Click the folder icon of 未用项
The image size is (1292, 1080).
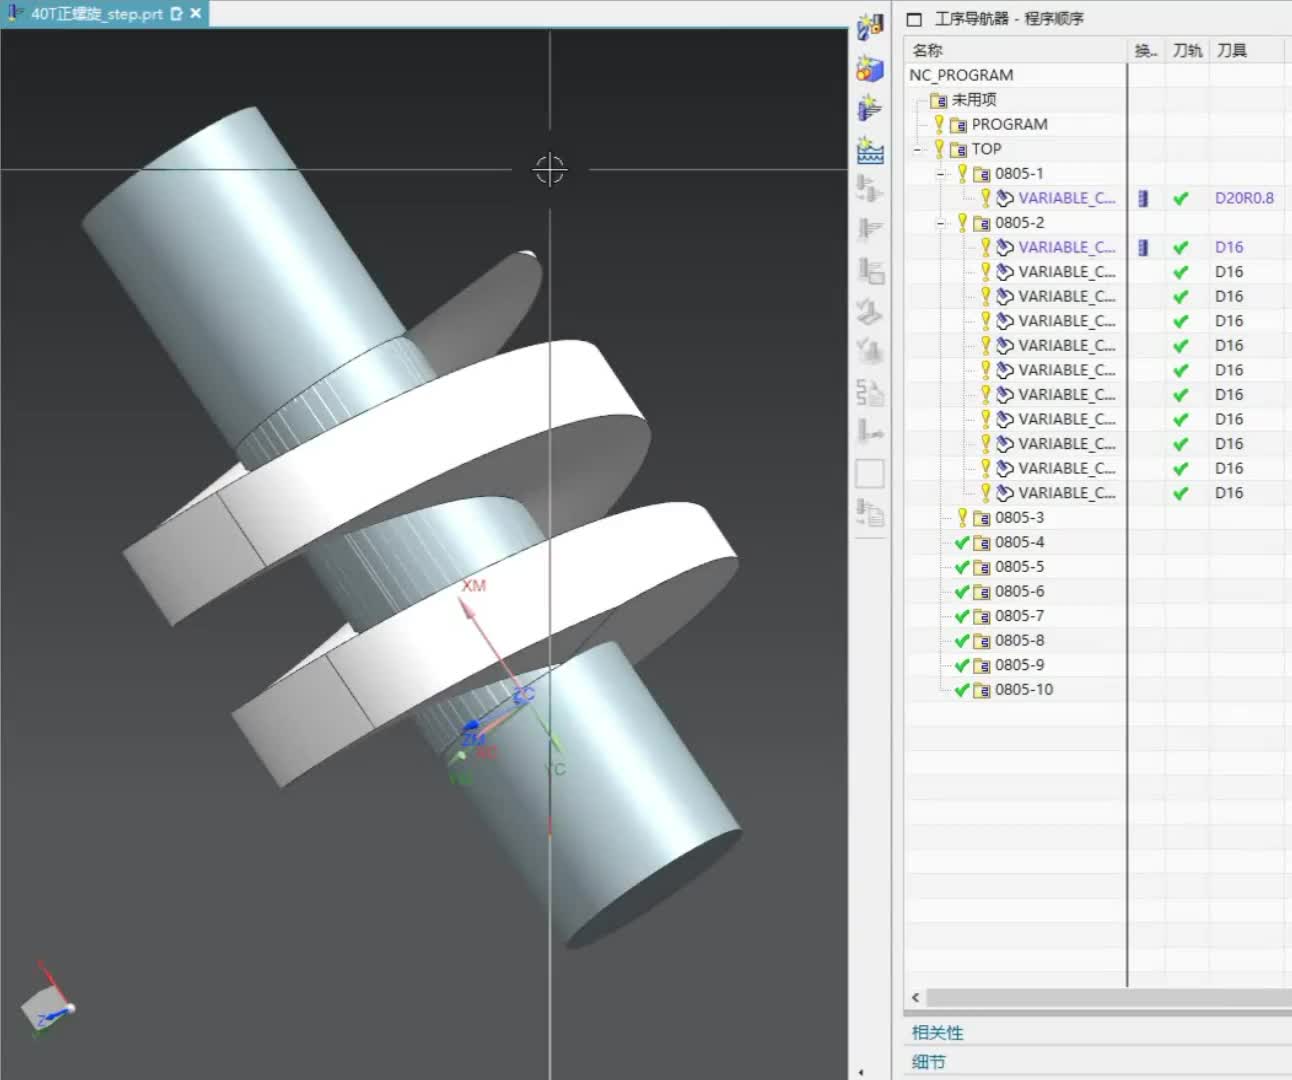click(x=938, y=100)
